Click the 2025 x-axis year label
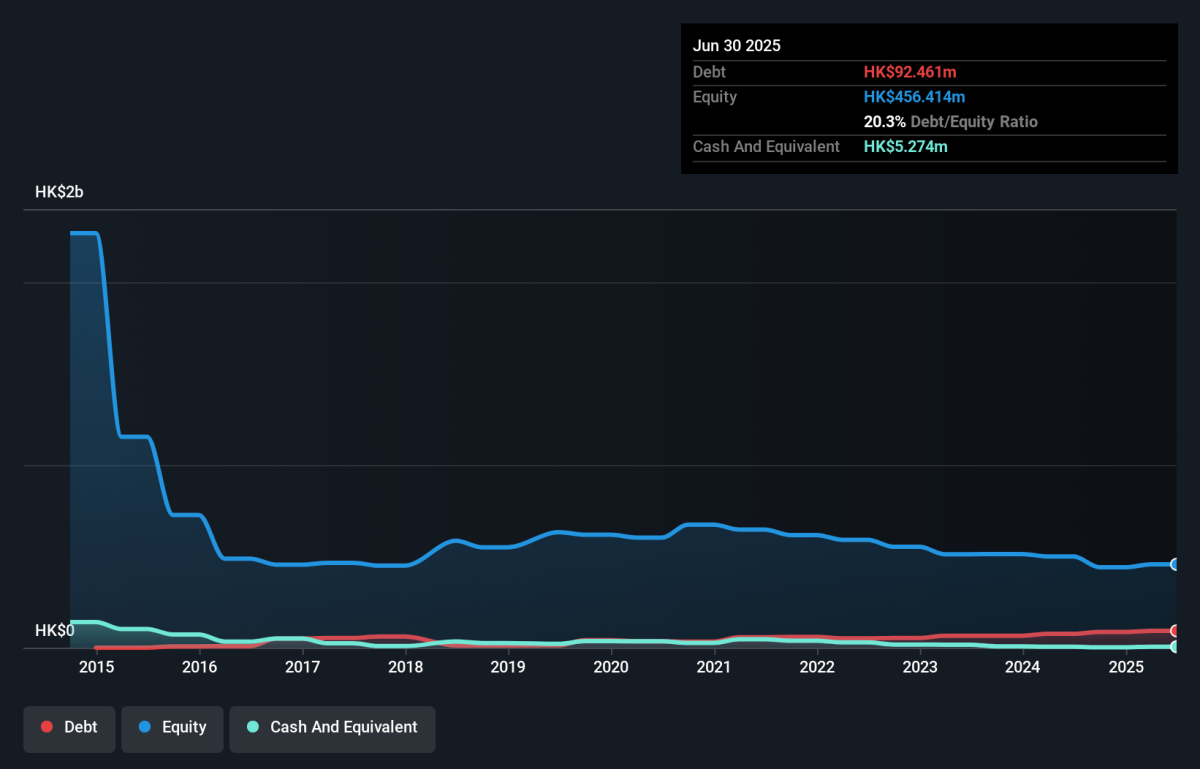This screenshot has height=769, width=1200. click(1126, 667)
